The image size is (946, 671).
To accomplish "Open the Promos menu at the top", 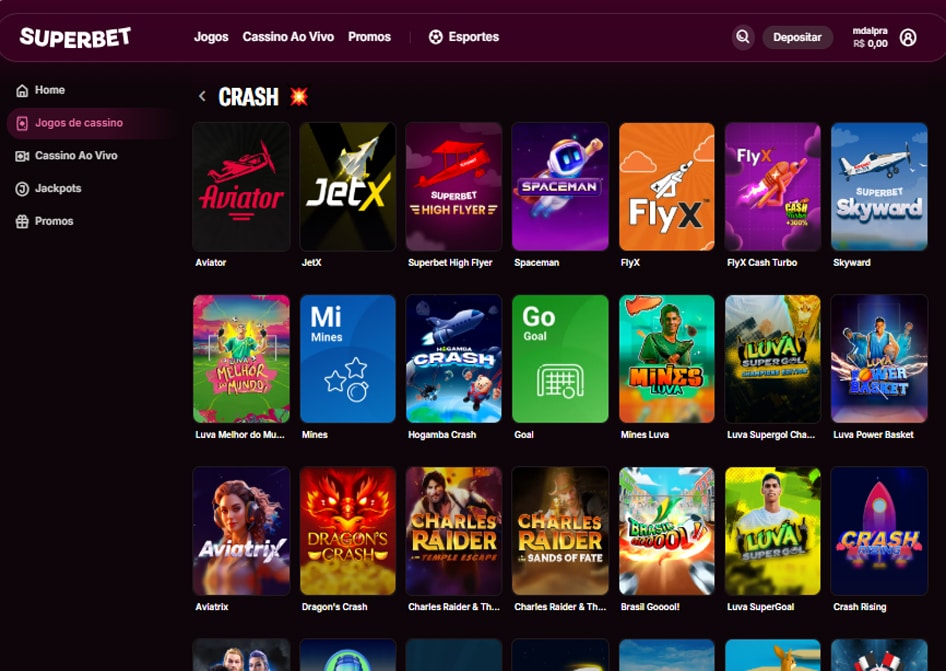I will [369, 37].
